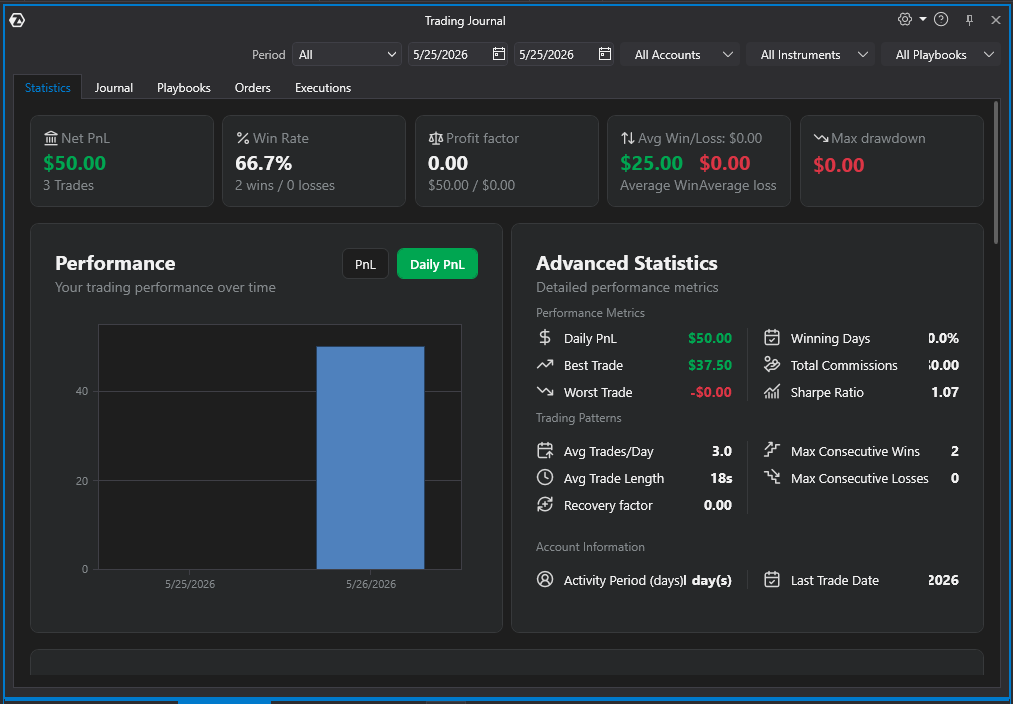1013x704 pixels.
Task: Click the Net PnL bank icon
Action: (x=50, y=138)
